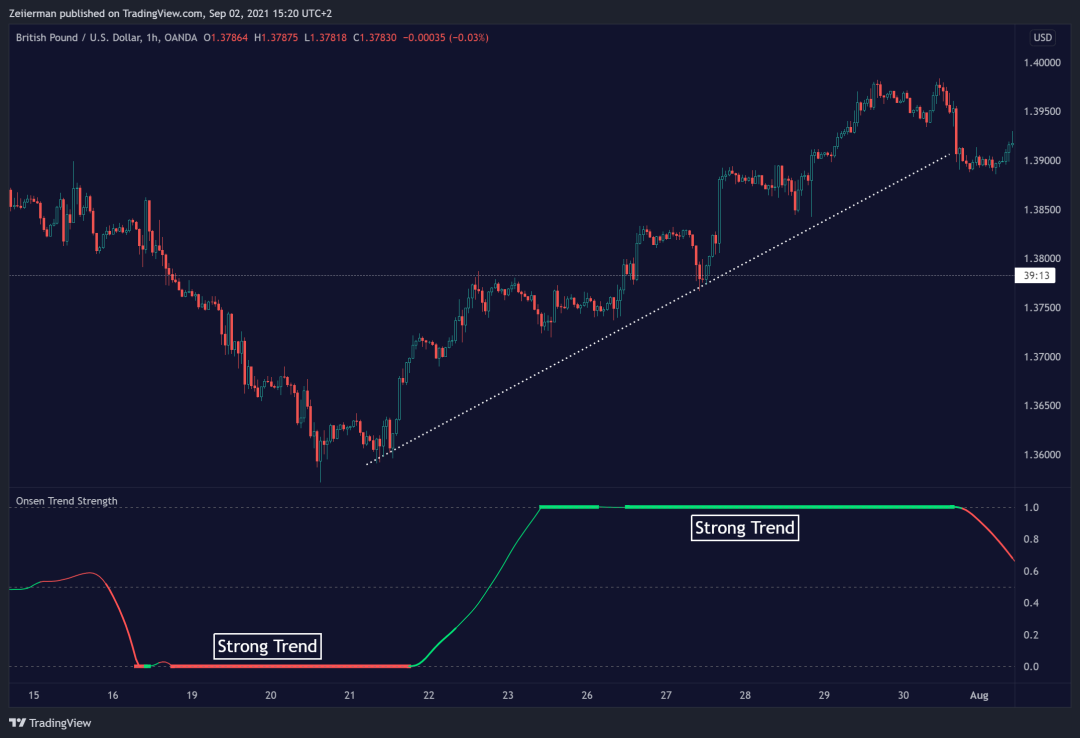Select the Aug label on the time axis
Screen dimensions: 1080x738
pos(979,695)
